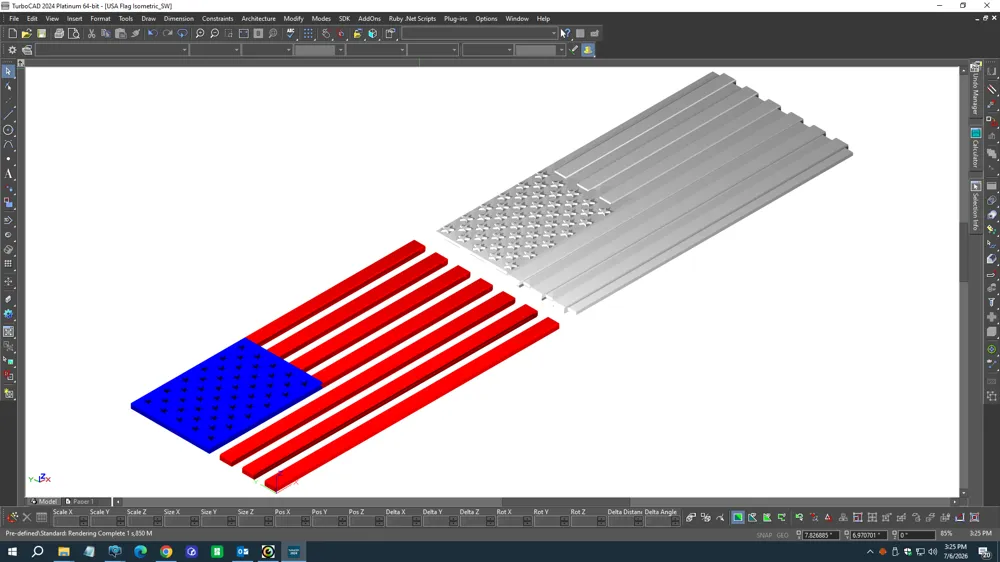Cut selection with scissors icon
The height and width of the screenshot is (562, 1000).
click(92, 33)
